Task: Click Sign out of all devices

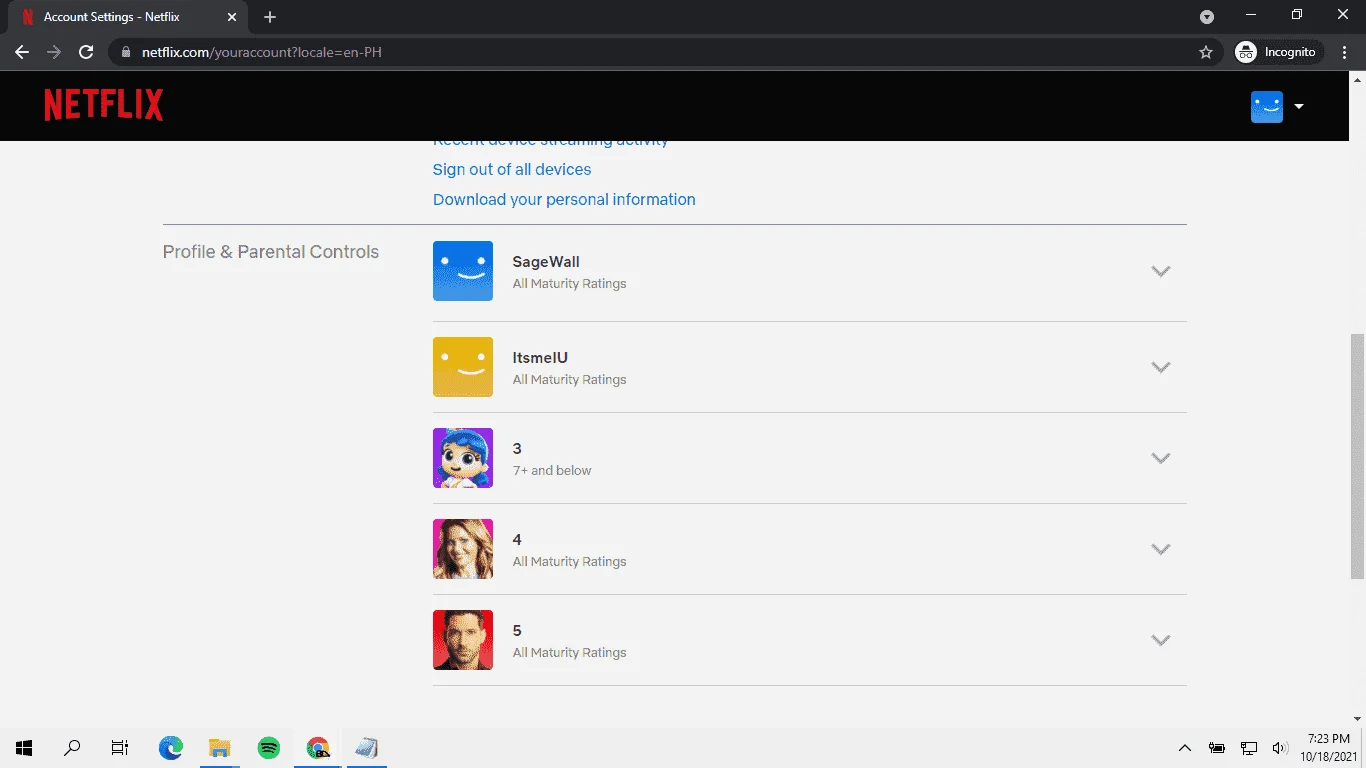Action: (x=512, y=169)
